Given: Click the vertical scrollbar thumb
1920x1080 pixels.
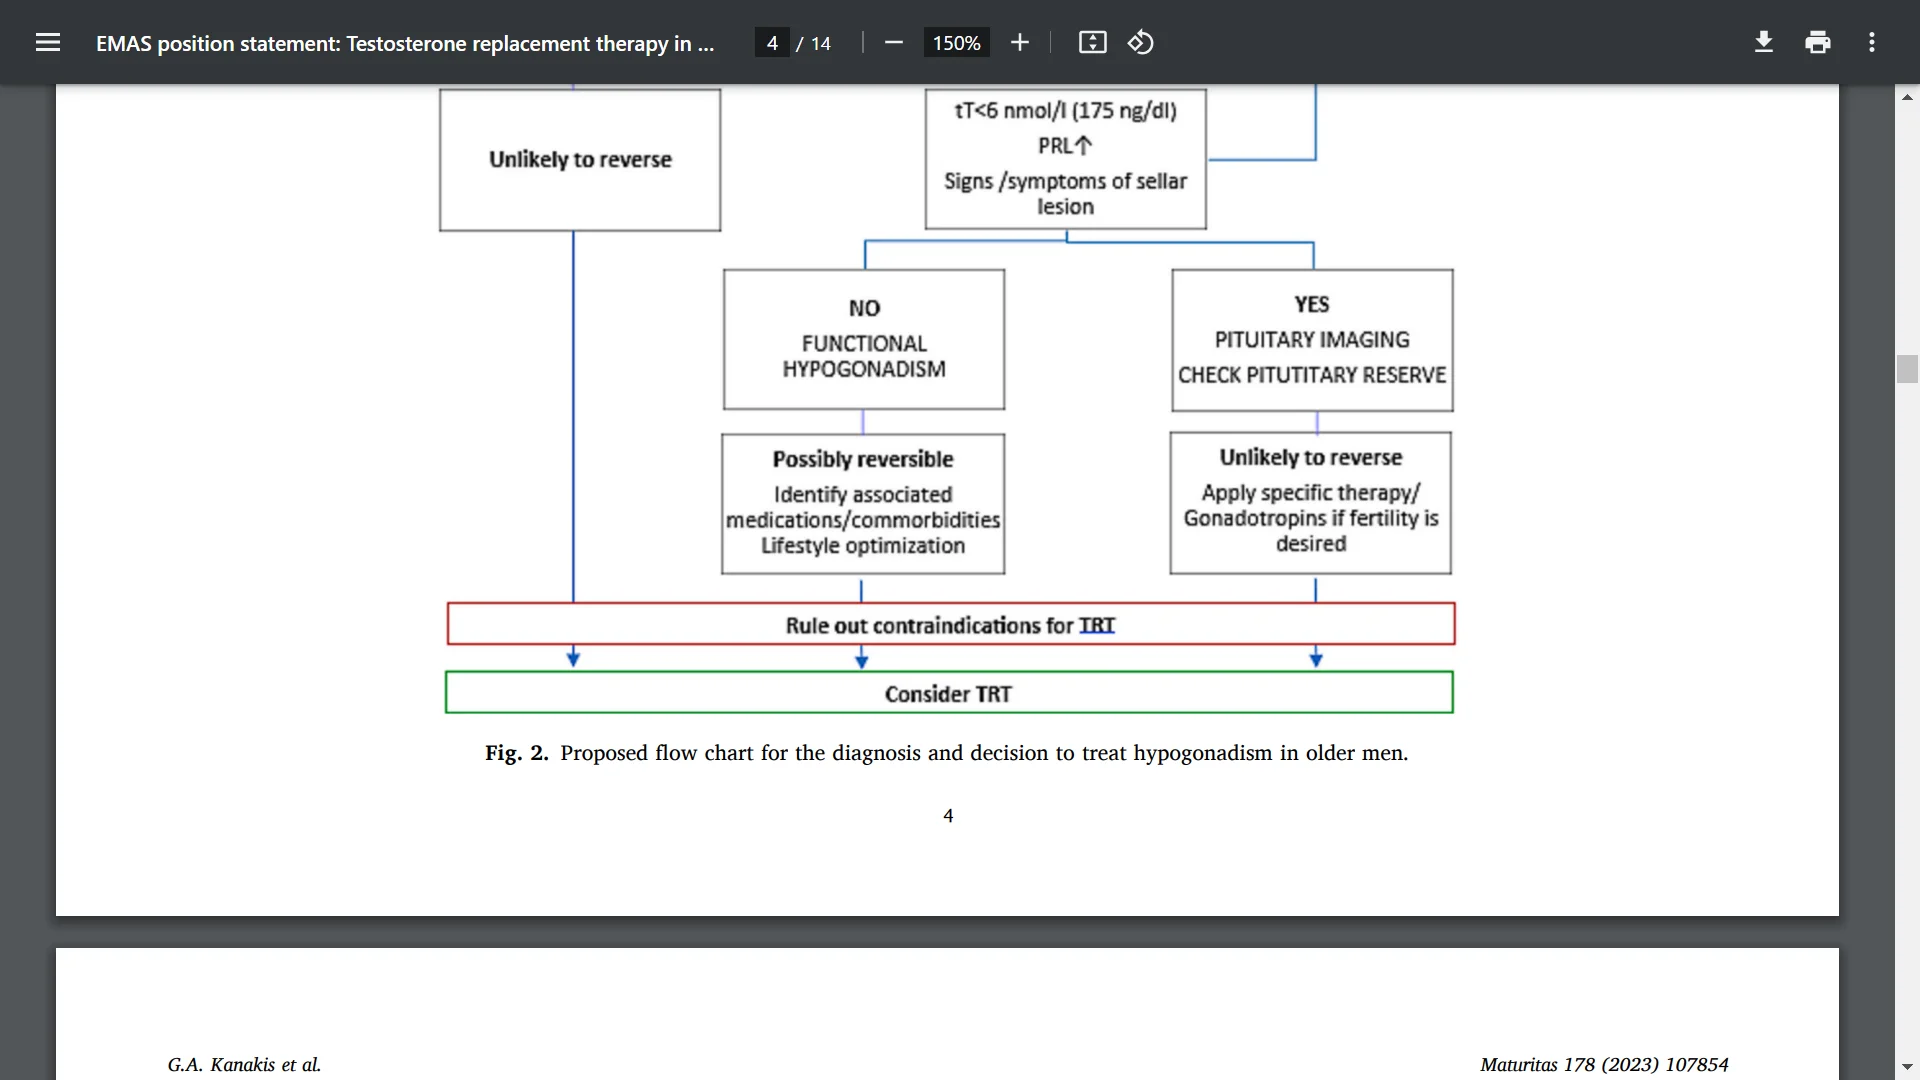Looking at the screenshot, I should [x=1907, y=369].
